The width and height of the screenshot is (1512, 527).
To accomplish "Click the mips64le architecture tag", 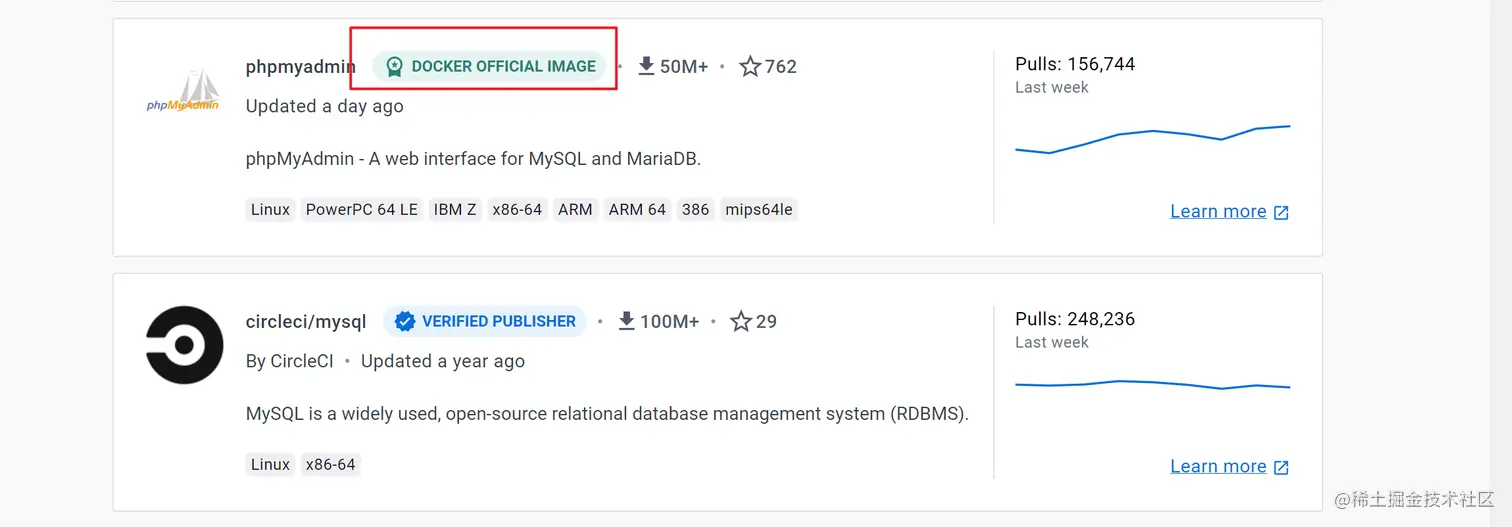I will [759, 210].
